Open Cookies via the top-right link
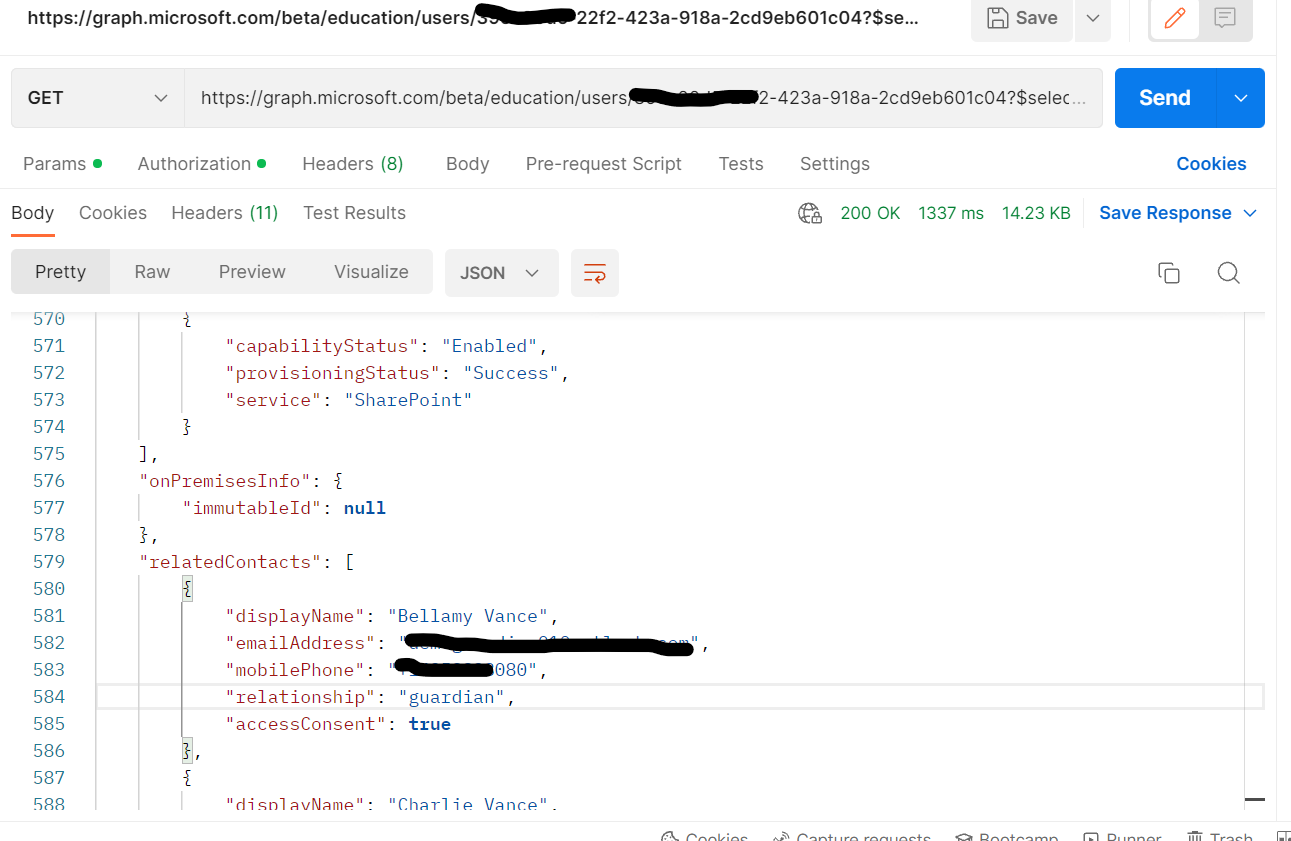Screen dimensions: 1291x841 [1211, 163]
